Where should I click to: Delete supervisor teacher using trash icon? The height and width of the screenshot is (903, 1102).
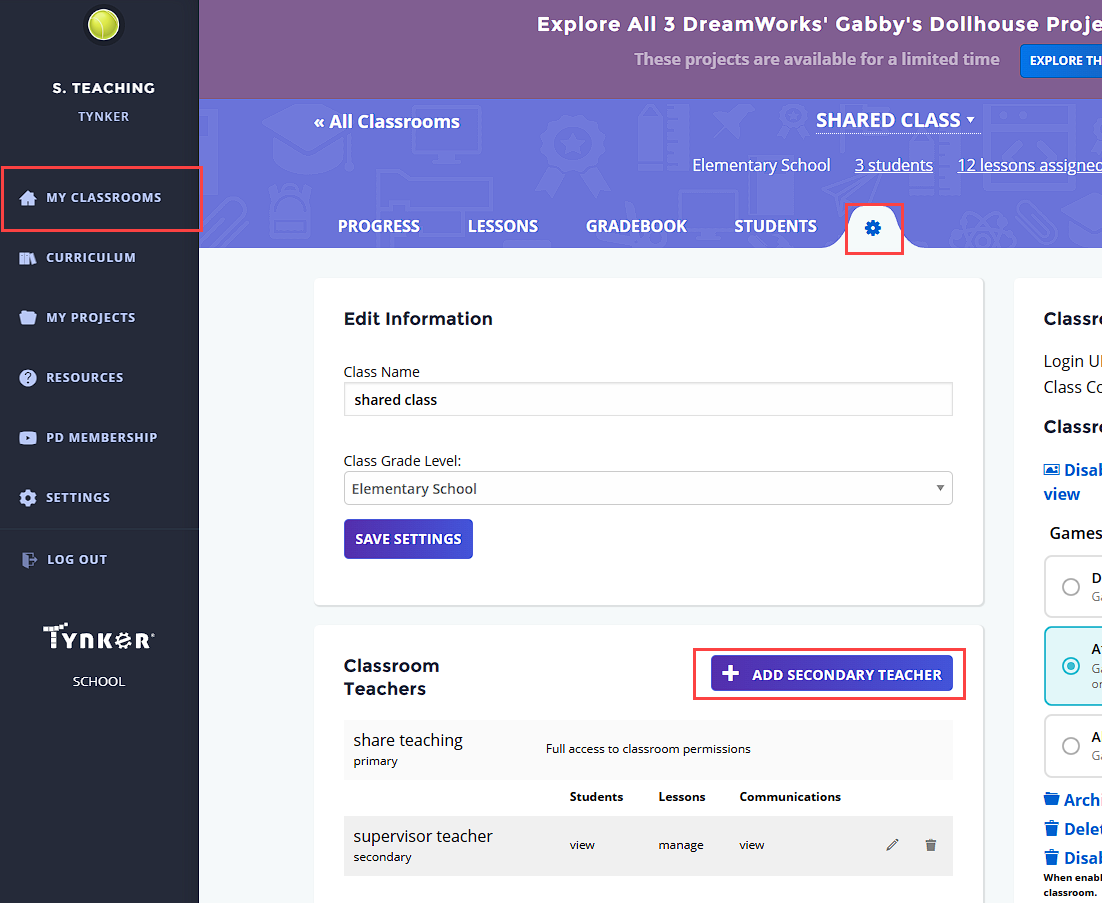[931, 845]
